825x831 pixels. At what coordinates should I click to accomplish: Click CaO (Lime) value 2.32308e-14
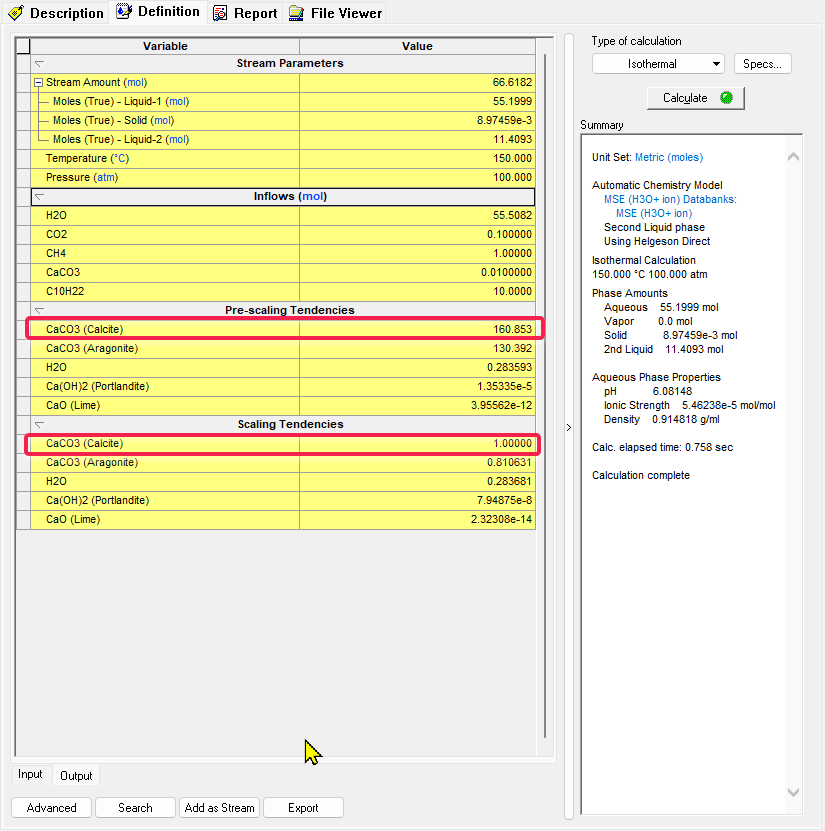(418, 519)
